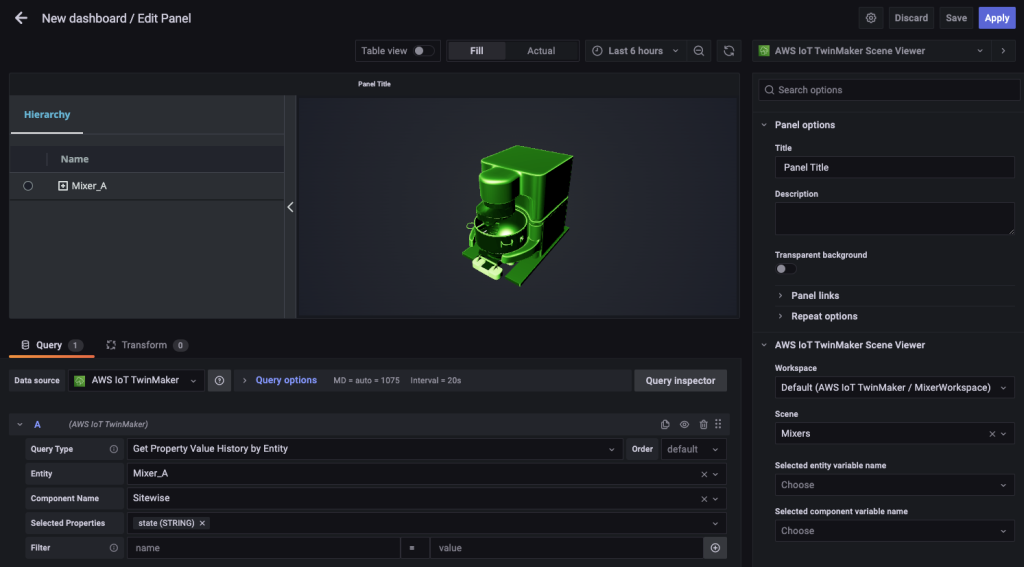Select the Hierarchy tab

click(x=47, y=115)
